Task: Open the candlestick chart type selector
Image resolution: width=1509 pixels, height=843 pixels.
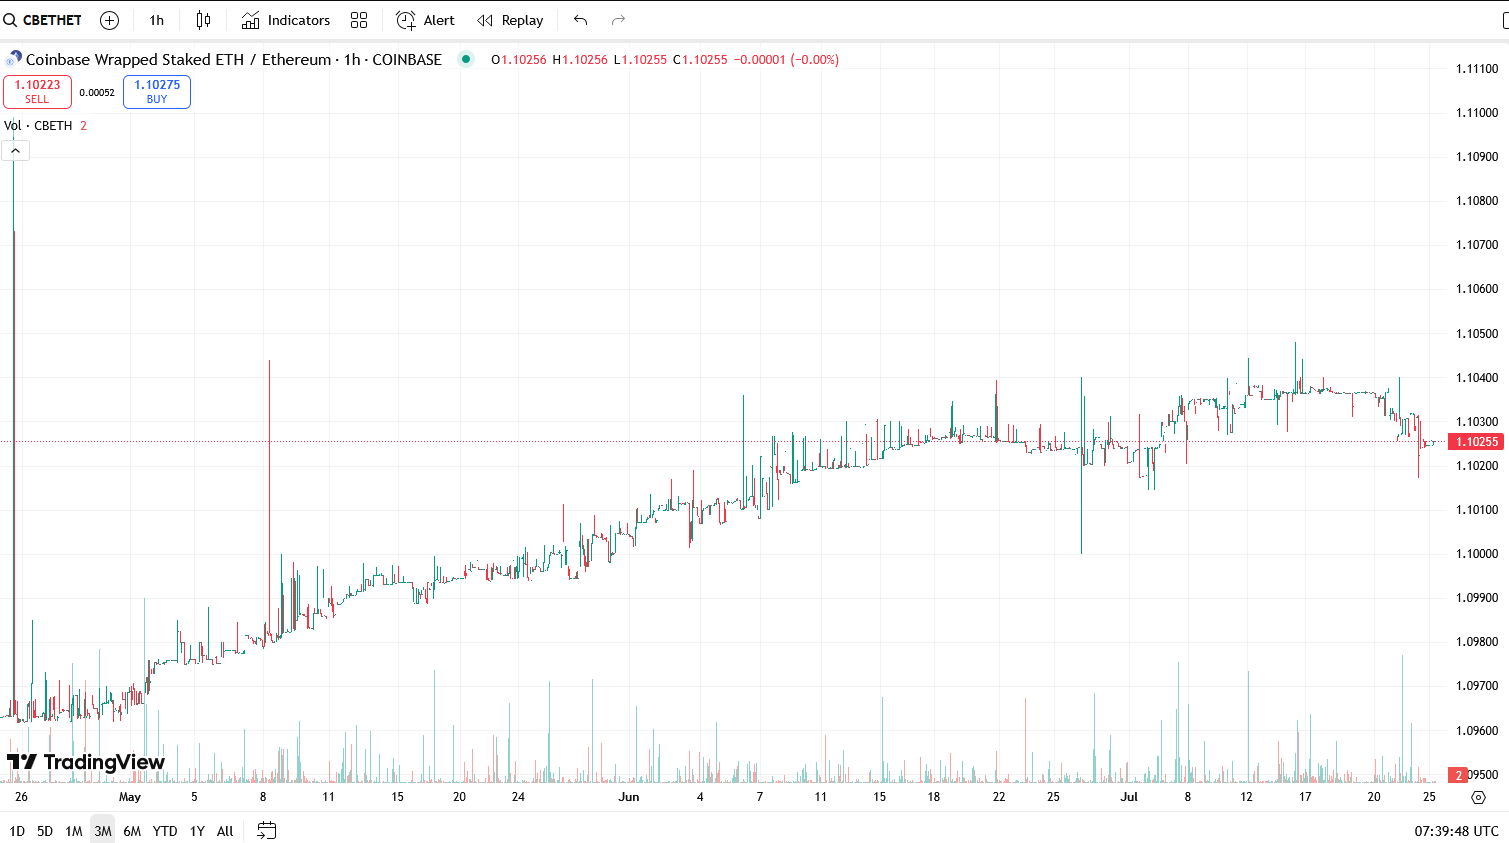Action: click(204, 20)
